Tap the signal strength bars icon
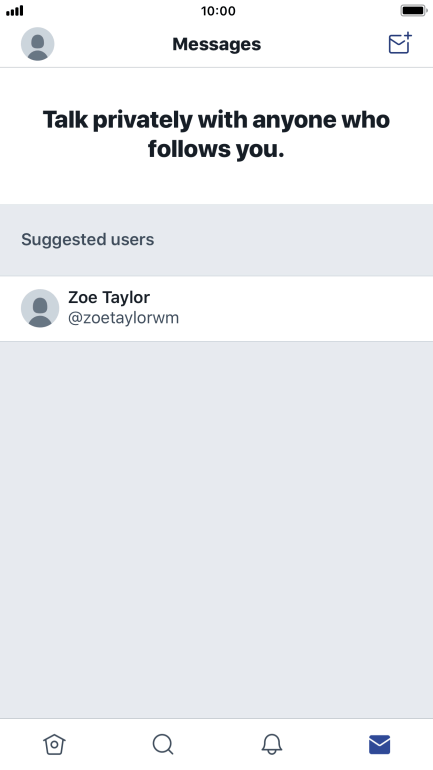The image size is (433, 770). point(15,10)
